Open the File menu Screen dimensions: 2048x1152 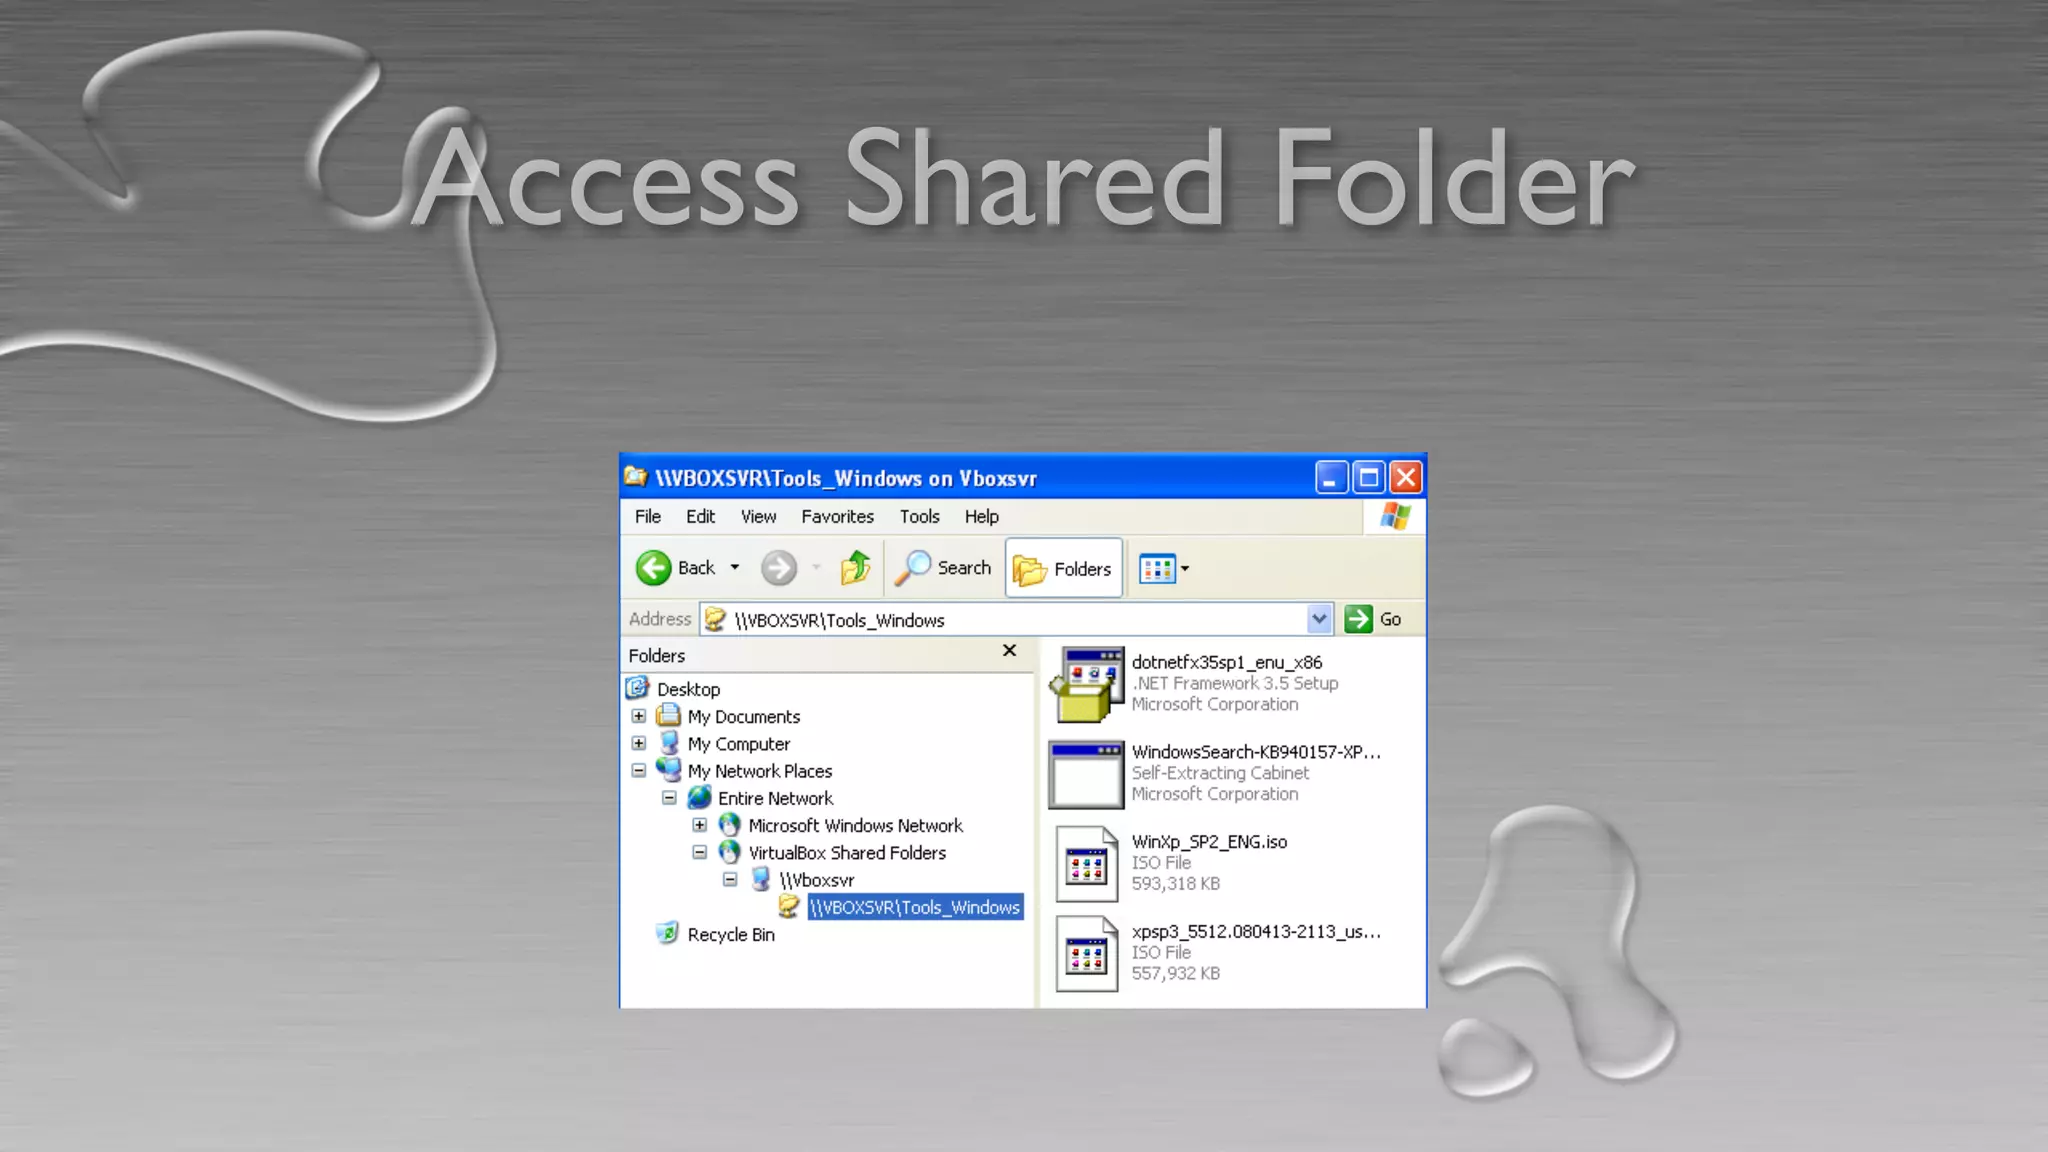[648, 517]
